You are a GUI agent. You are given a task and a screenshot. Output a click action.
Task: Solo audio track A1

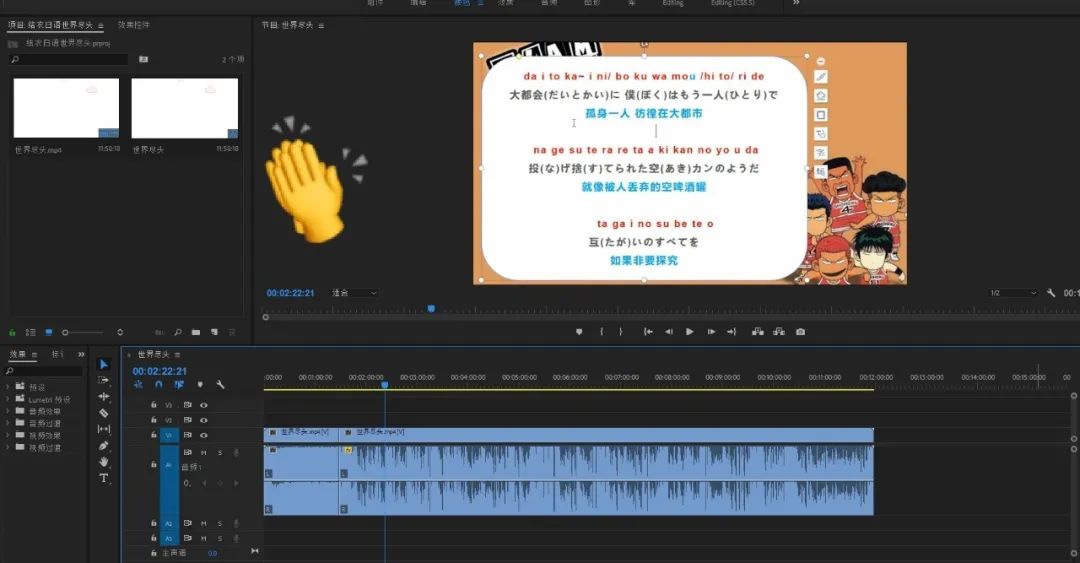tap(220, 453)
